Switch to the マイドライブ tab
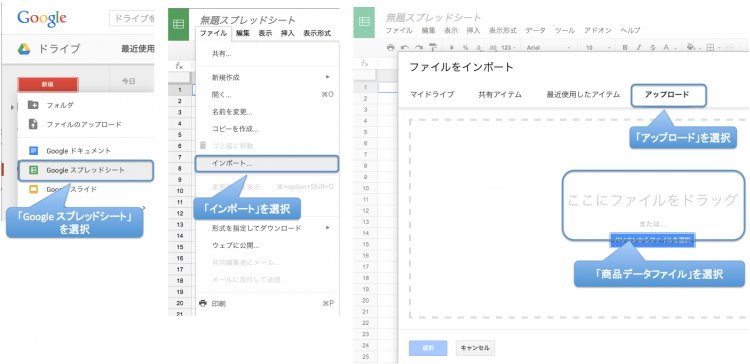This screenshot has width=750, height=364. (x=432, y=95)
